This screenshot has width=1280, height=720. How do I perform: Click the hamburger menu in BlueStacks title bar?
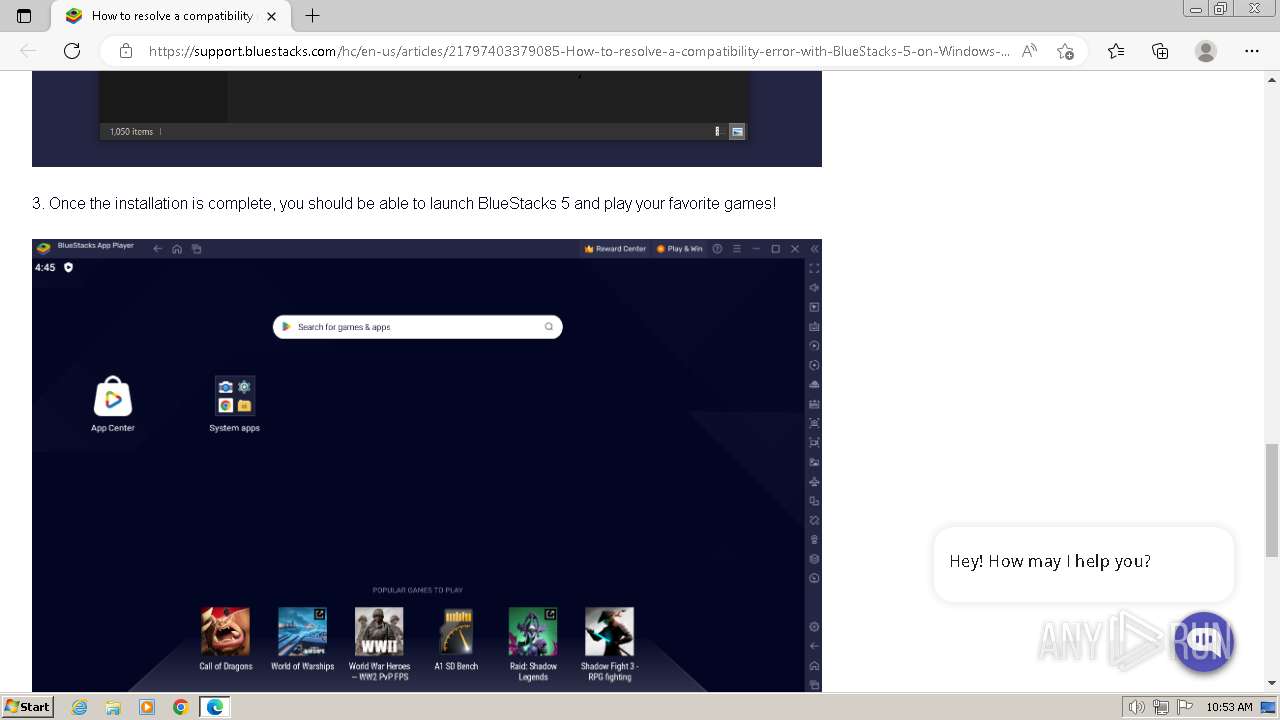737,249
